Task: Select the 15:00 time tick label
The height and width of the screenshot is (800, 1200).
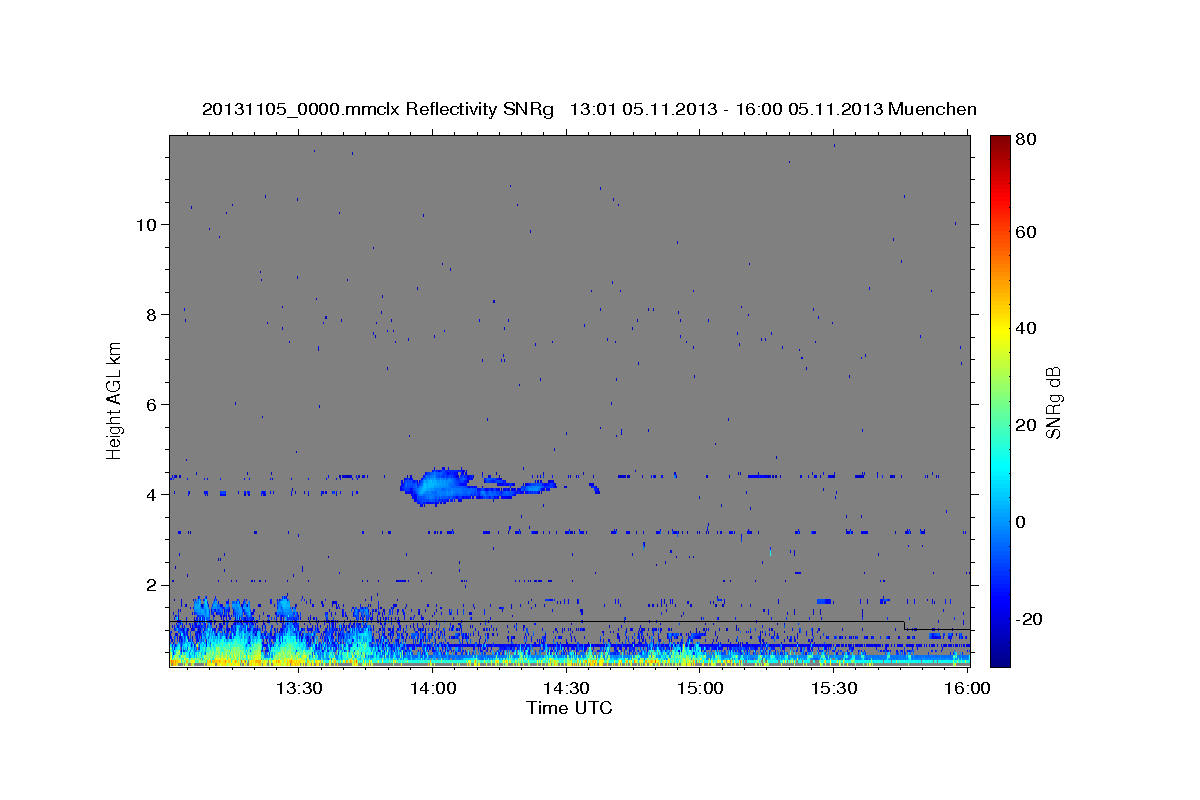Action: coord(700,688)
